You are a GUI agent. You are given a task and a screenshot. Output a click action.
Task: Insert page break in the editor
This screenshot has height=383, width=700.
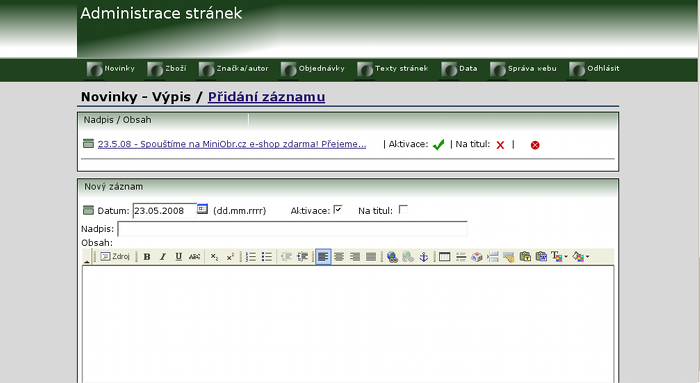pos(493,257)
